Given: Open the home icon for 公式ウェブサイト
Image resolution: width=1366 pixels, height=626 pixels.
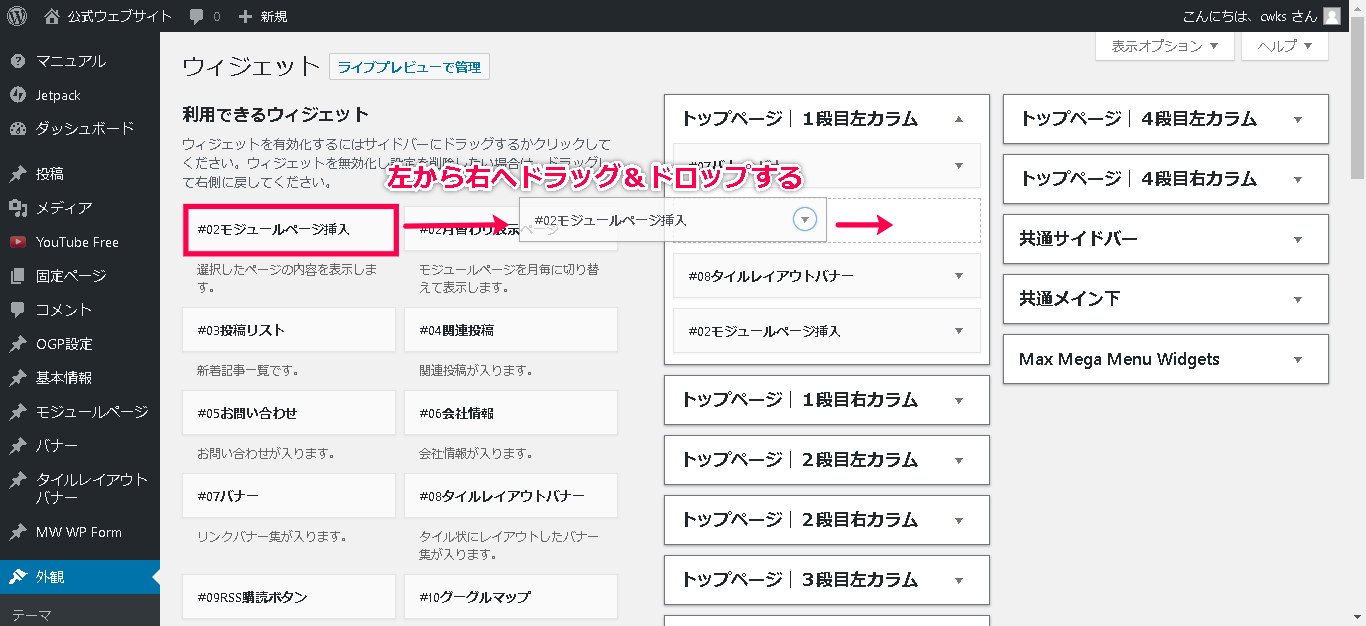Looking at the screenshot, I should coord(52,16).
